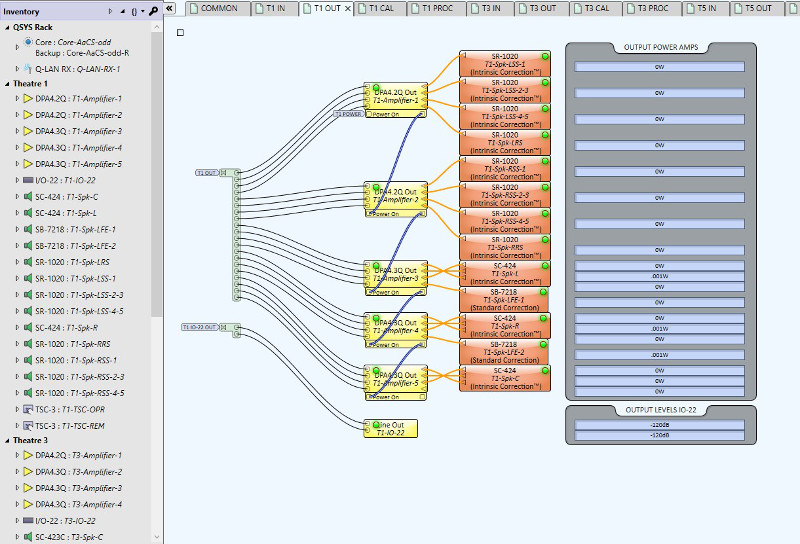Select the Core-AaCS-odd core icon
800x544 pixels.
29,42
